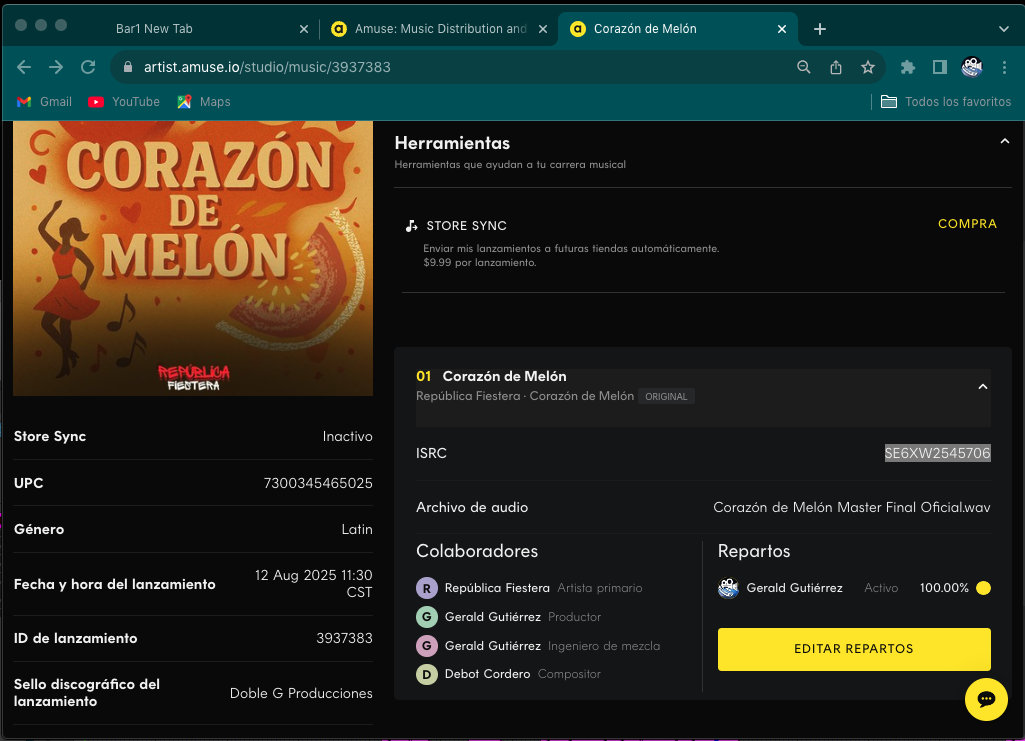
Task: Close the Bar1 New Tab tab
Action: point(304,29)
